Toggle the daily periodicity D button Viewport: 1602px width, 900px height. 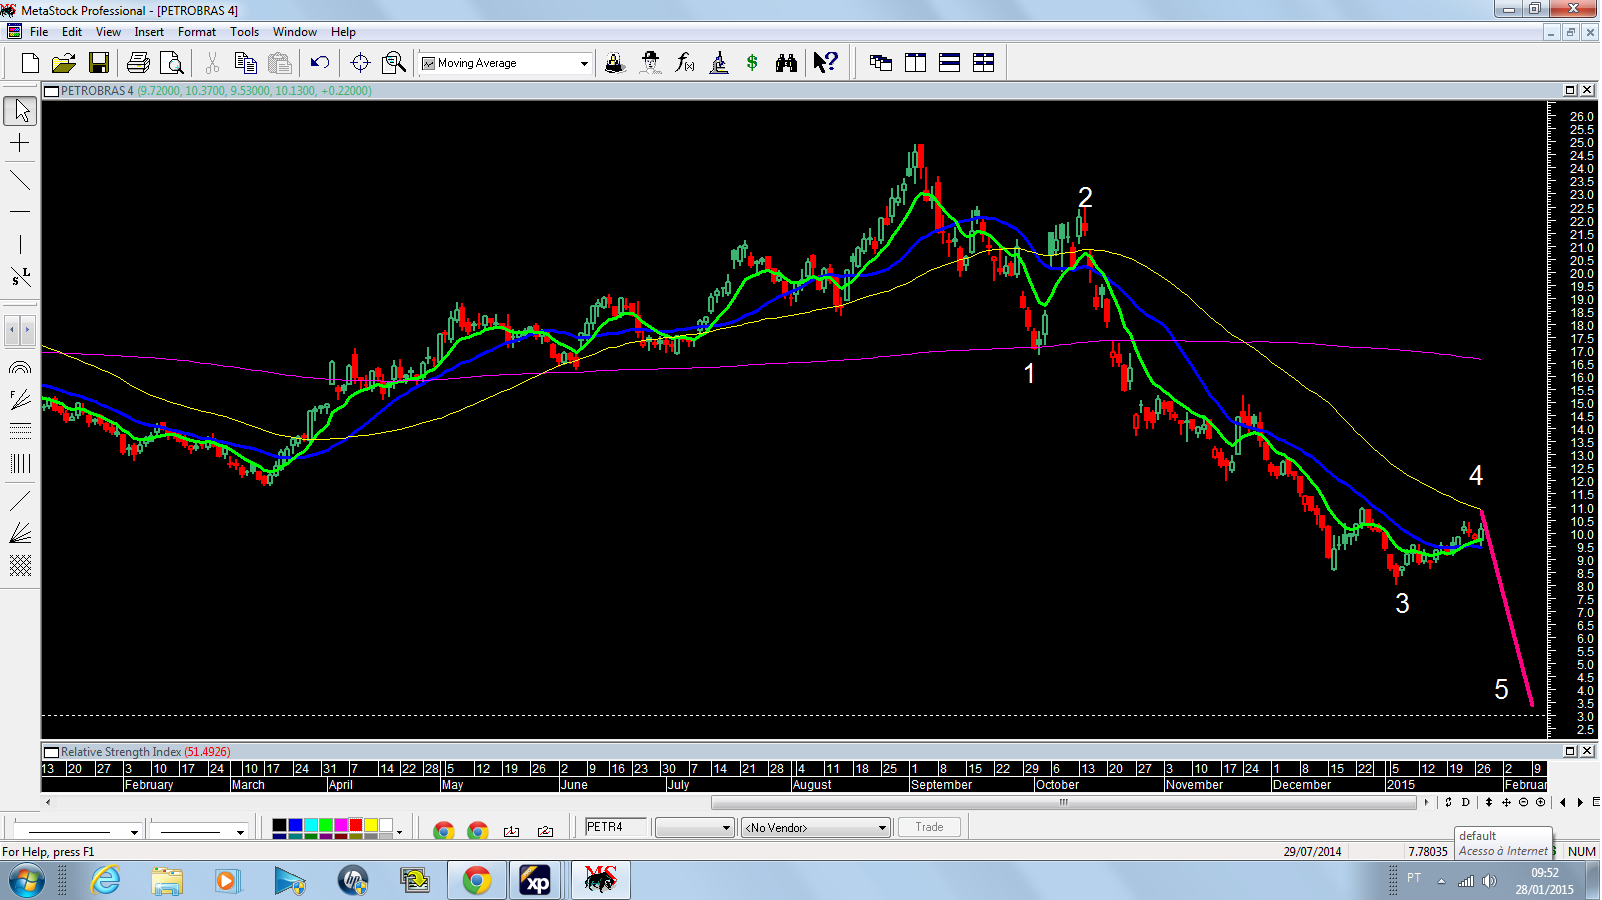[x=1466, y=802]
